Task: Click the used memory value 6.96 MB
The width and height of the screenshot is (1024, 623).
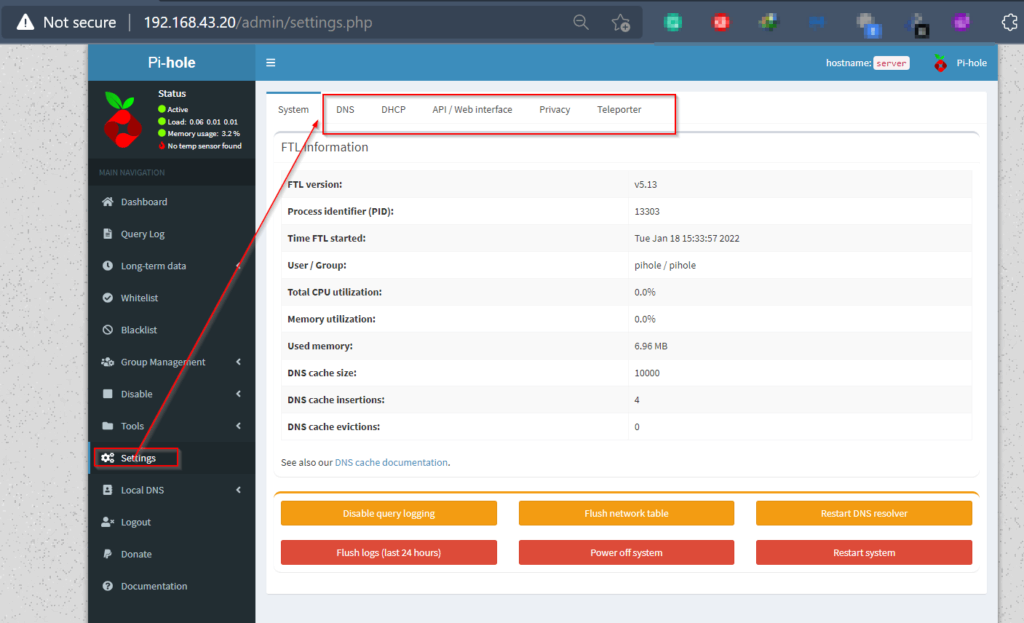Action: 650,346
